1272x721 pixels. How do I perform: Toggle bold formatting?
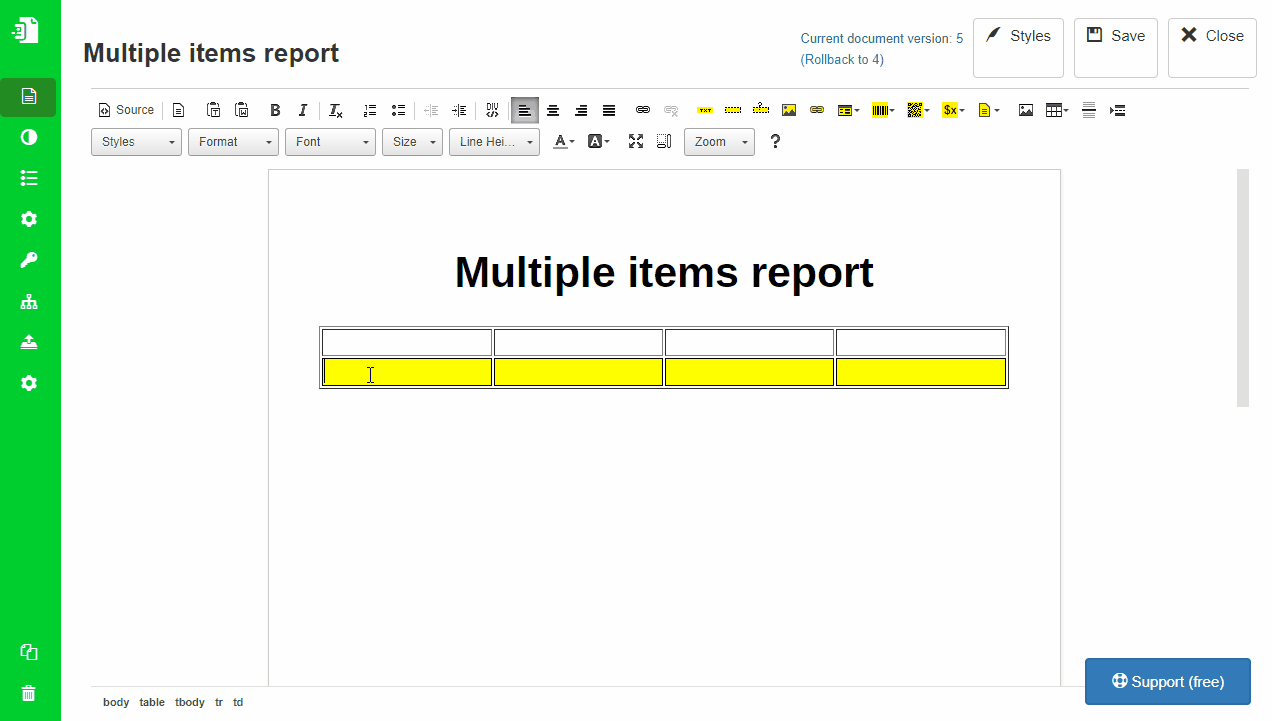point(275,110)
